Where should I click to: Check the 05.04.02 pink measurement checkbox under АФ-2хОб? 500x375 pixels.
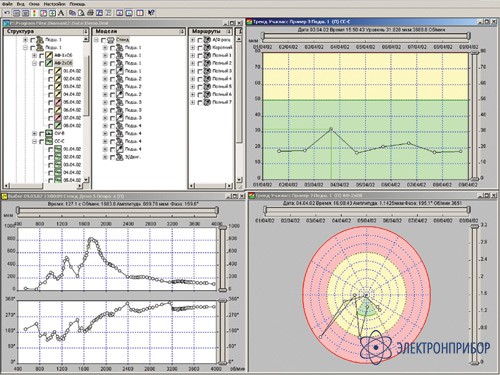tap(50, 102)
